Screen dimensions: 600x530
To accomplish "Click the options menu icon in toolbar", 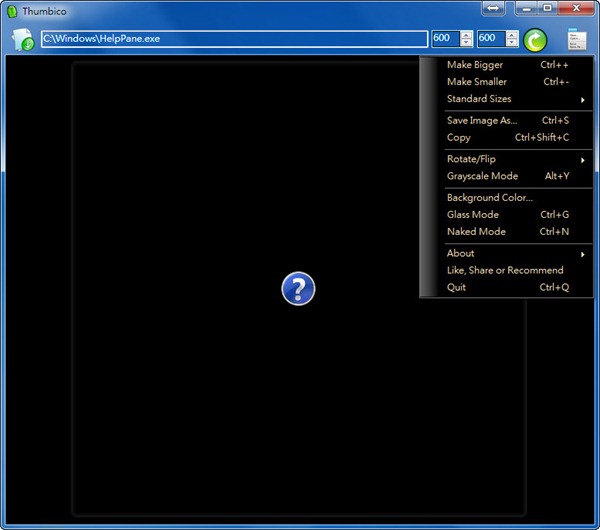I will coord(576,40).
